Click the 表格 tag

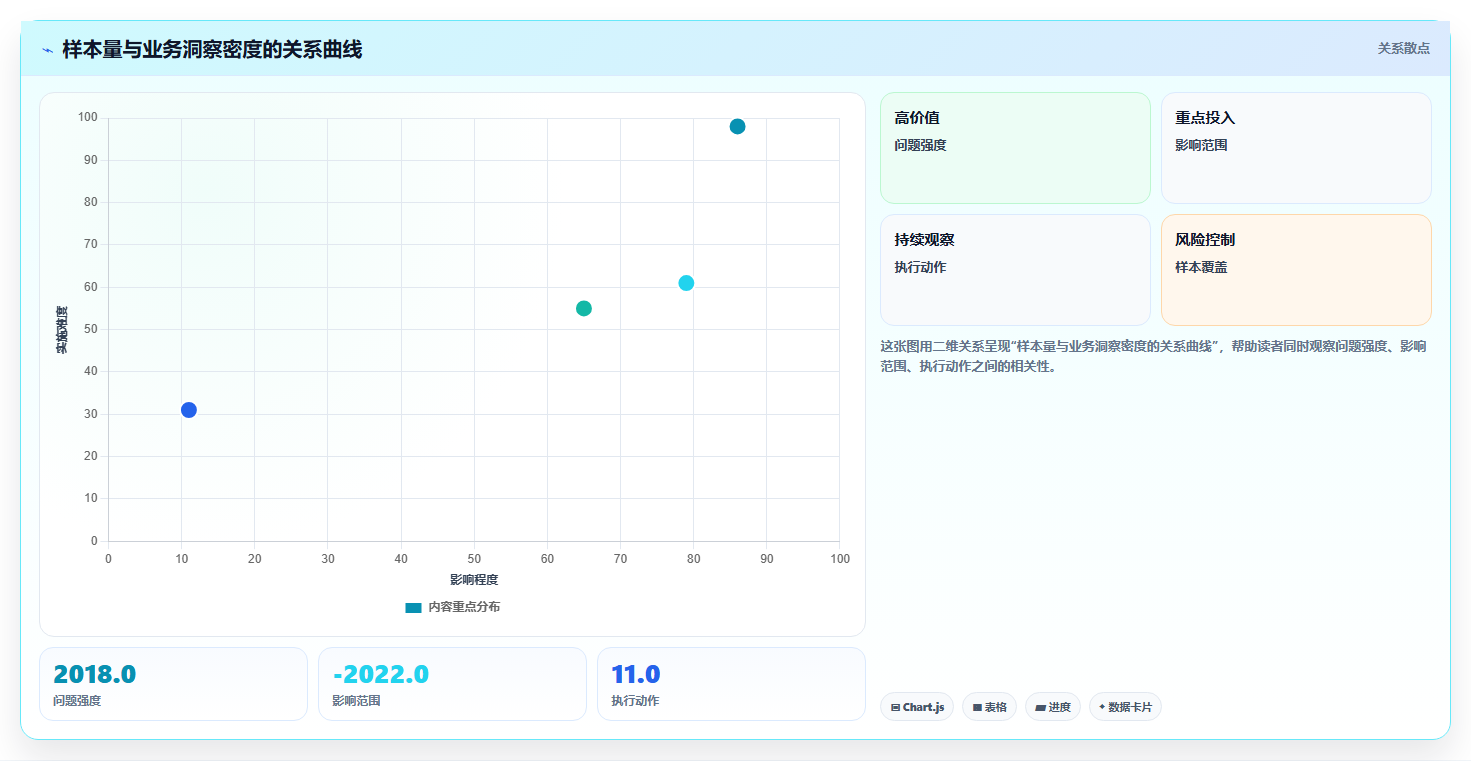pyautogui.click(x=989, y=707)
